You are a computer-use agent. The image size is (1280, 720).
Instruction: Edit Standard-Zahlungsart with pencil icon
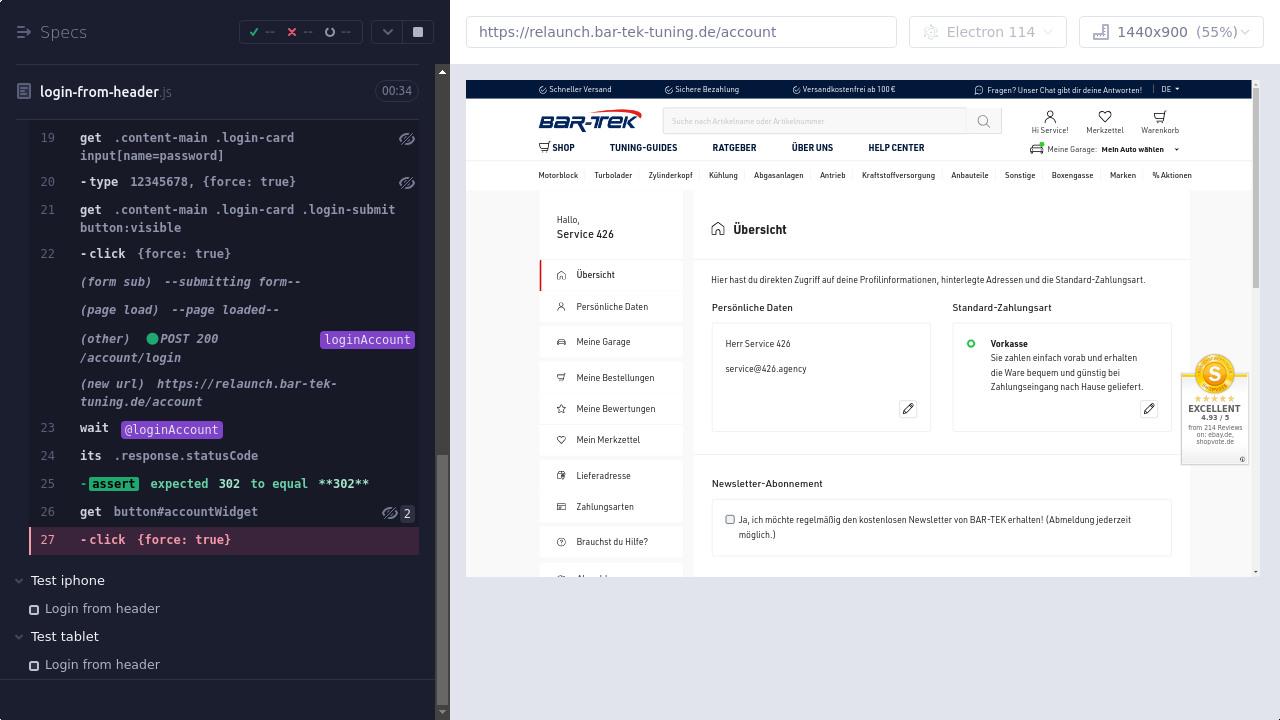(1149, 408)
